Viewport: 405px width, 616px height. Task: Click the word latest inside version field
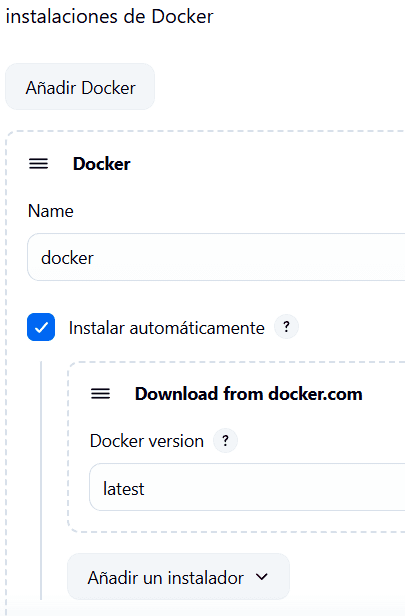click(x=124, y=489)
